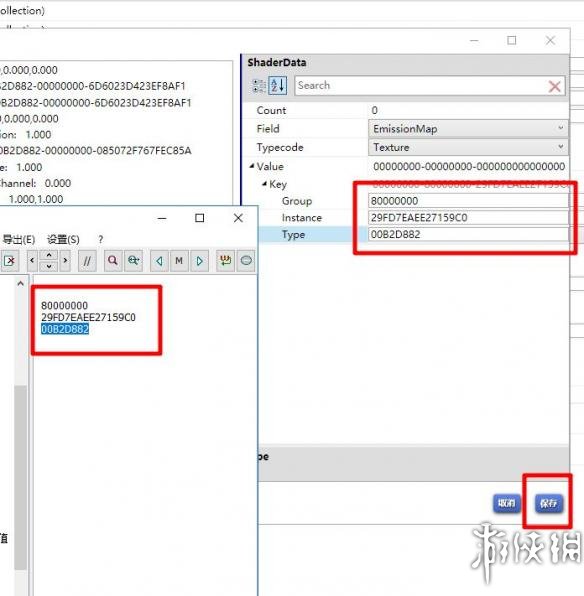The width and height of the screenshot is (584, 596).
Task: Click the 80000000 line in the text editor
Action: [x=64, y=305]
